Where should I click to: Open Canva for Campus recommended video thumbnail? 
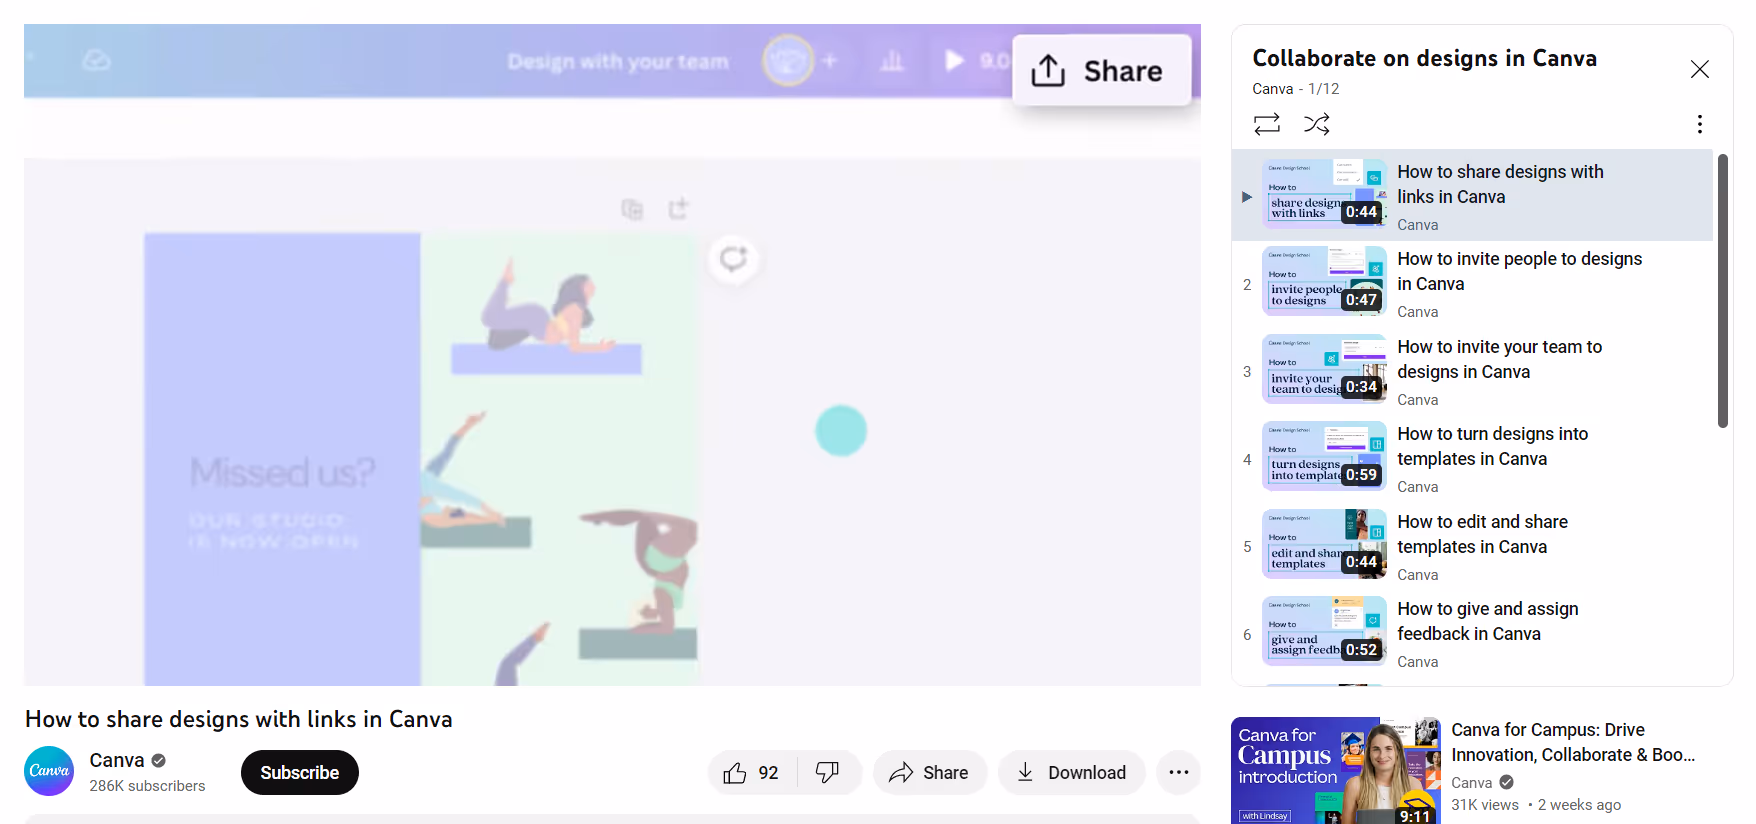tap(1336, 770)
